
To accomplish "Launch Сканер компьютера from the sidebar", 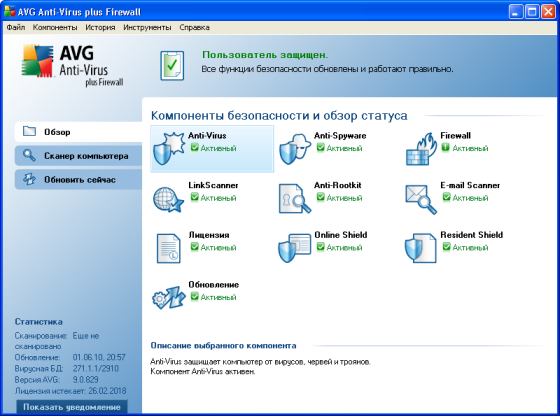I will click(x=78, y=156).
